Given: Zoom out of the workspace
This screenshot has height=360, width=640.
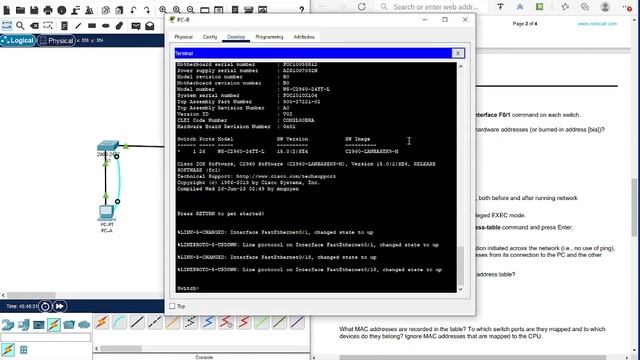Looking at the screenshot, I should pos(191,10).
